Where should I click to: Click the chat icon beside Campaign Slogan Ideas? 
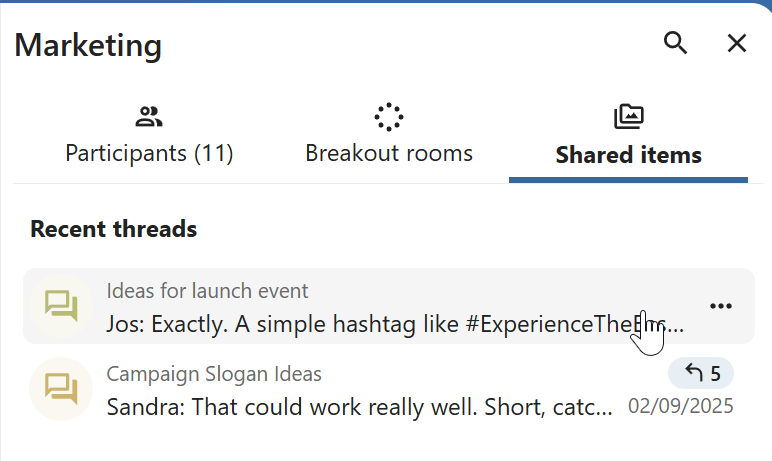[x=61, y=390]
